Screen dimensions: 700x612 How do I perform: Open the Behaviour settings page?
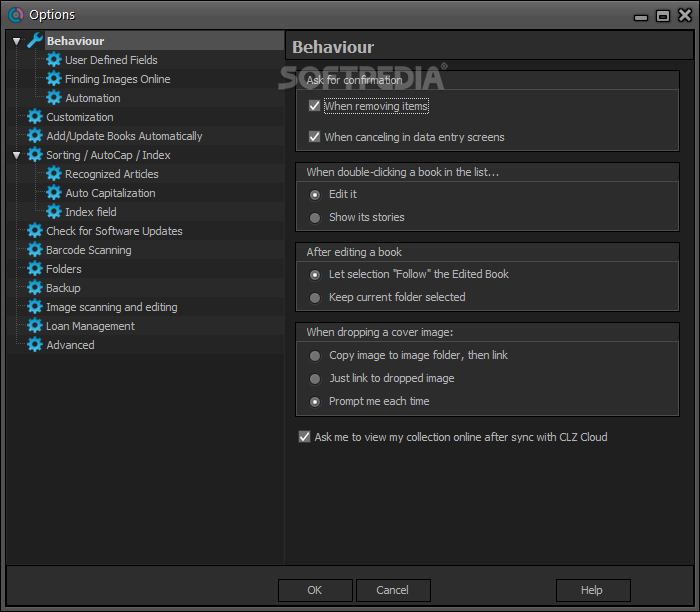(75, 41)
